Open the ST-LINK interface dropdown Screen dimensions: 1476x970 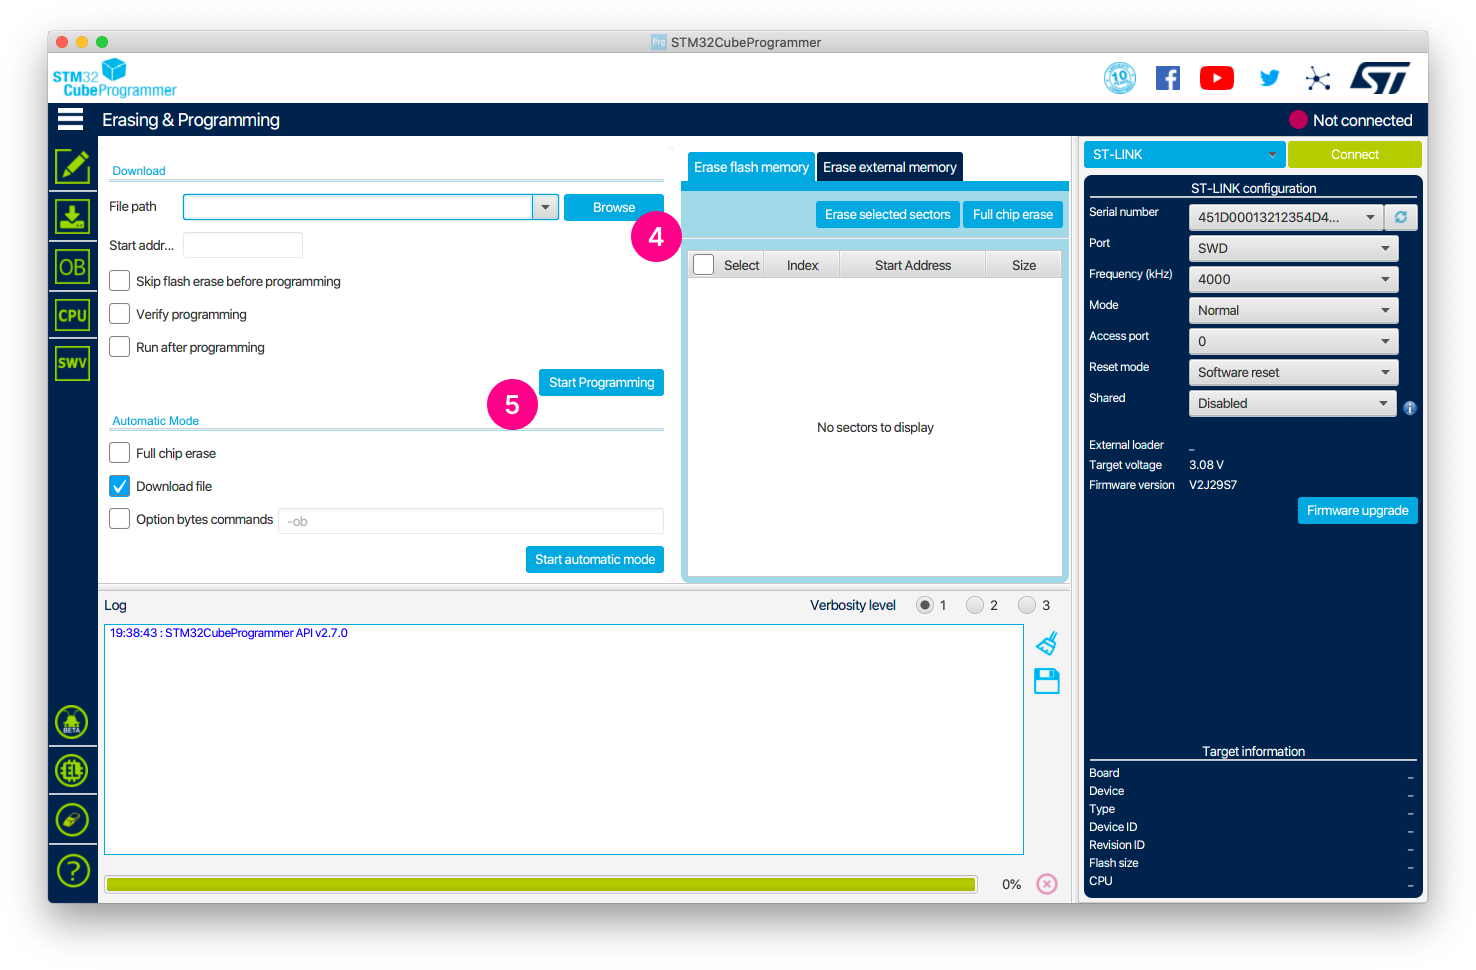(x=1184, y=154)
